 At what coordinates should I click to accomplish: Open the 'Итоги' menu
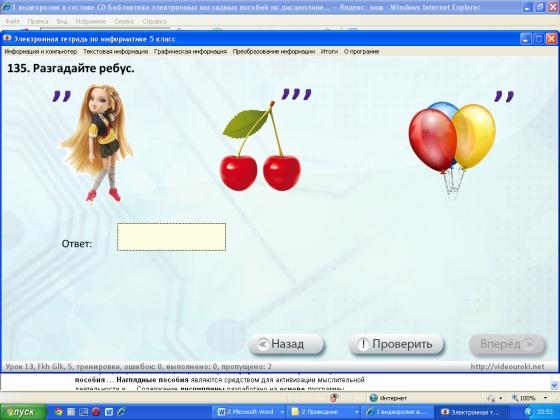click(329, 51)
